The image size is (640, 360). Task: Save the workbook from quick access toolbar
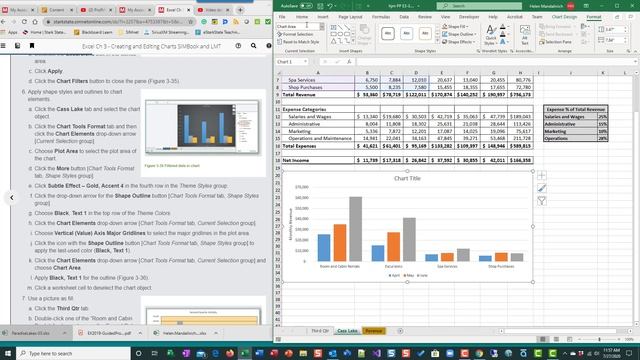point(320,6)
